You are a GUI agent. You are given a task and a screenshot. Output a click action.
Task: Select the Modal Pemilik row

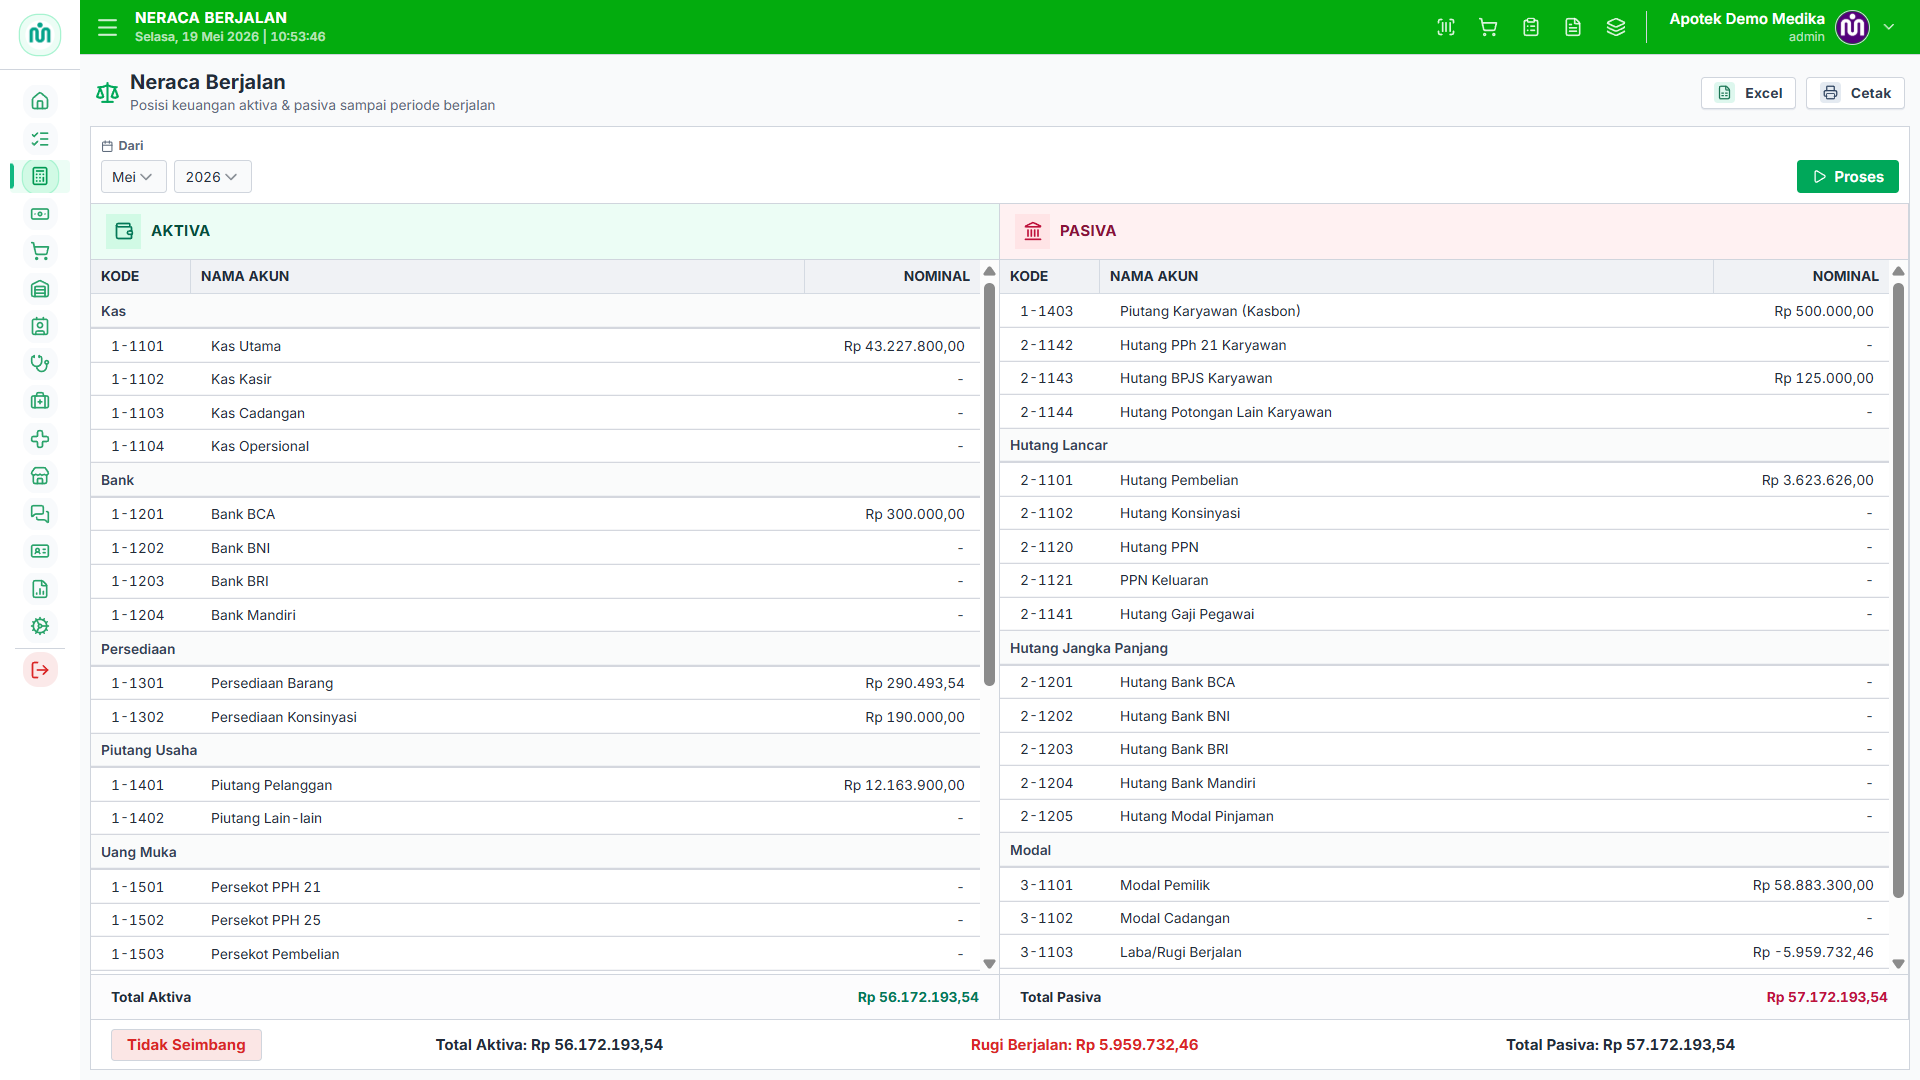[1444, 885]
